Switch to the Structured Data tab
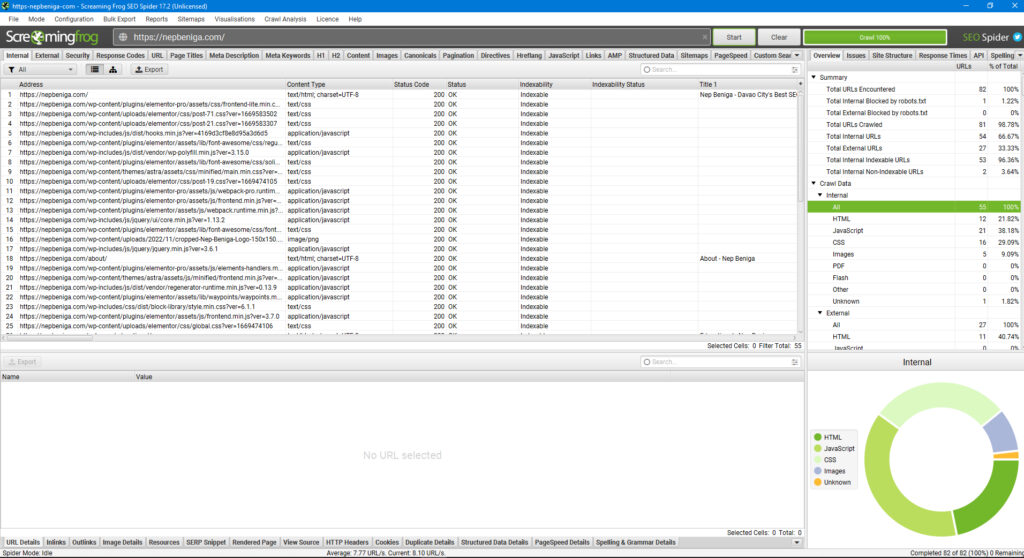 651,56
